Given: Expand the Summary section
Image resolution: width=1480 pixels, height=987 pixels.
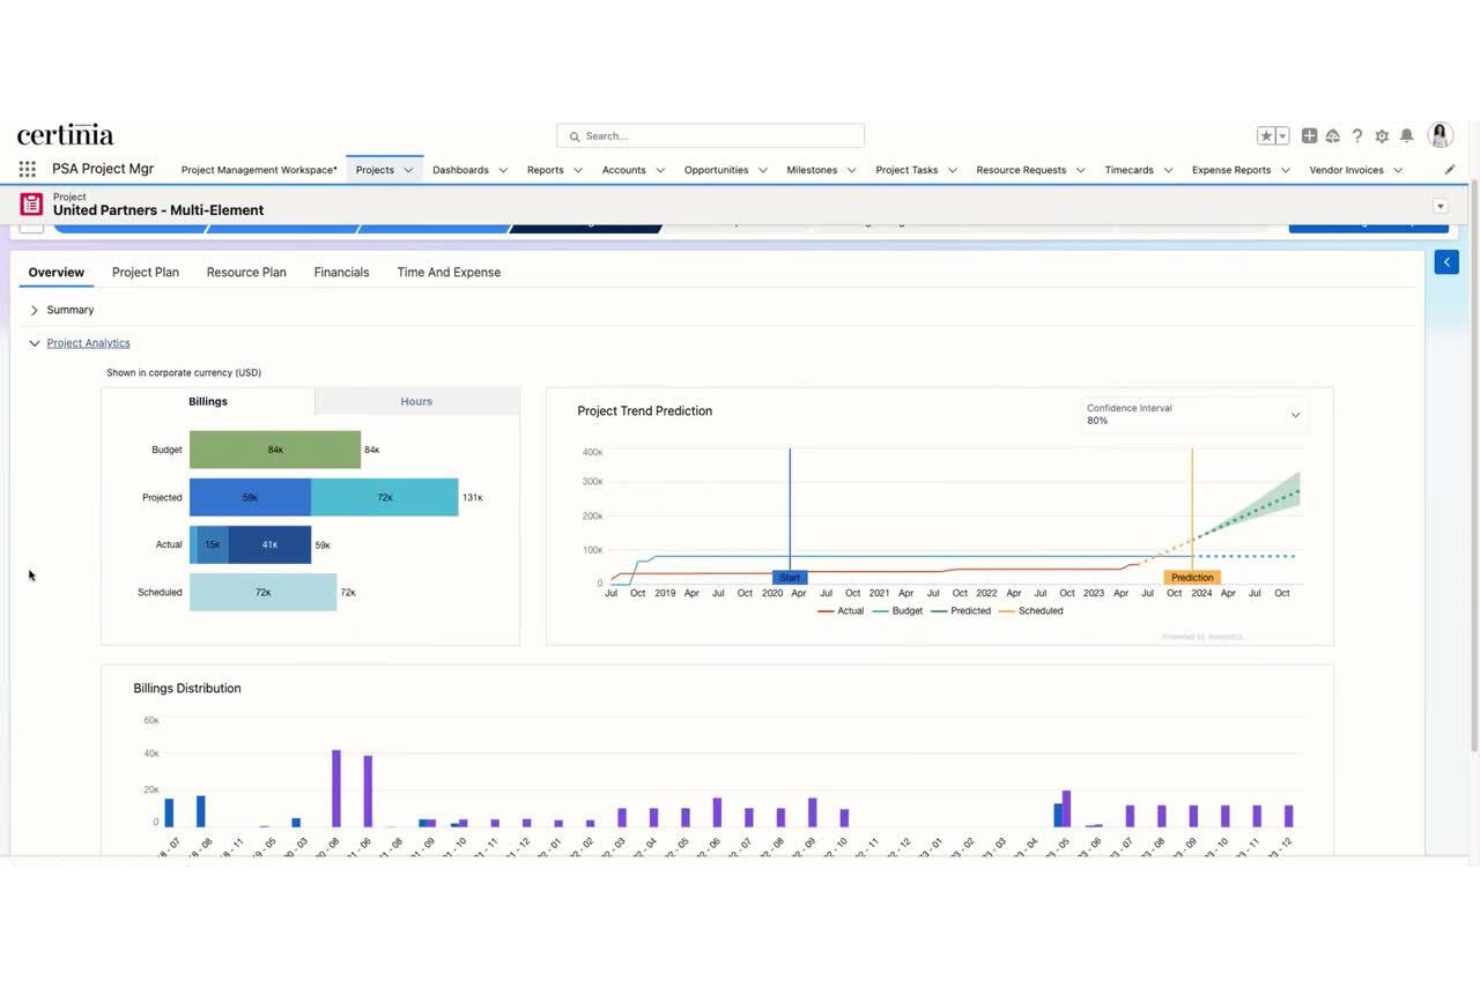Looking at the screenshot, I should tap(34, 310).
